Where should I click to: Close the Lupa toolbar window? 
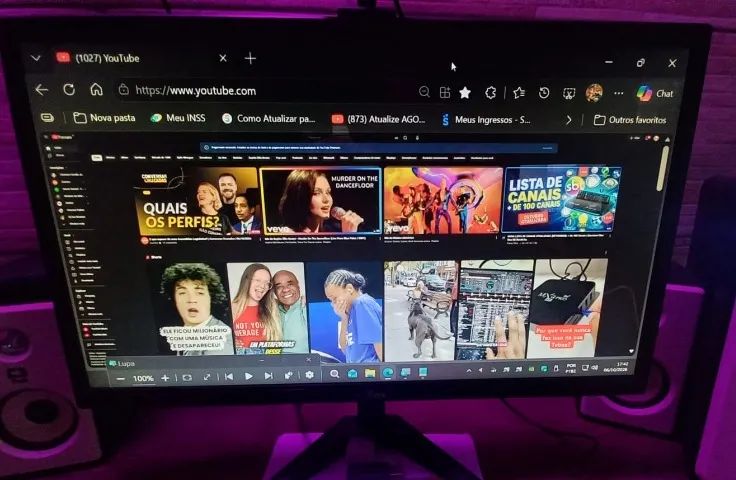[x=308, y=360]
